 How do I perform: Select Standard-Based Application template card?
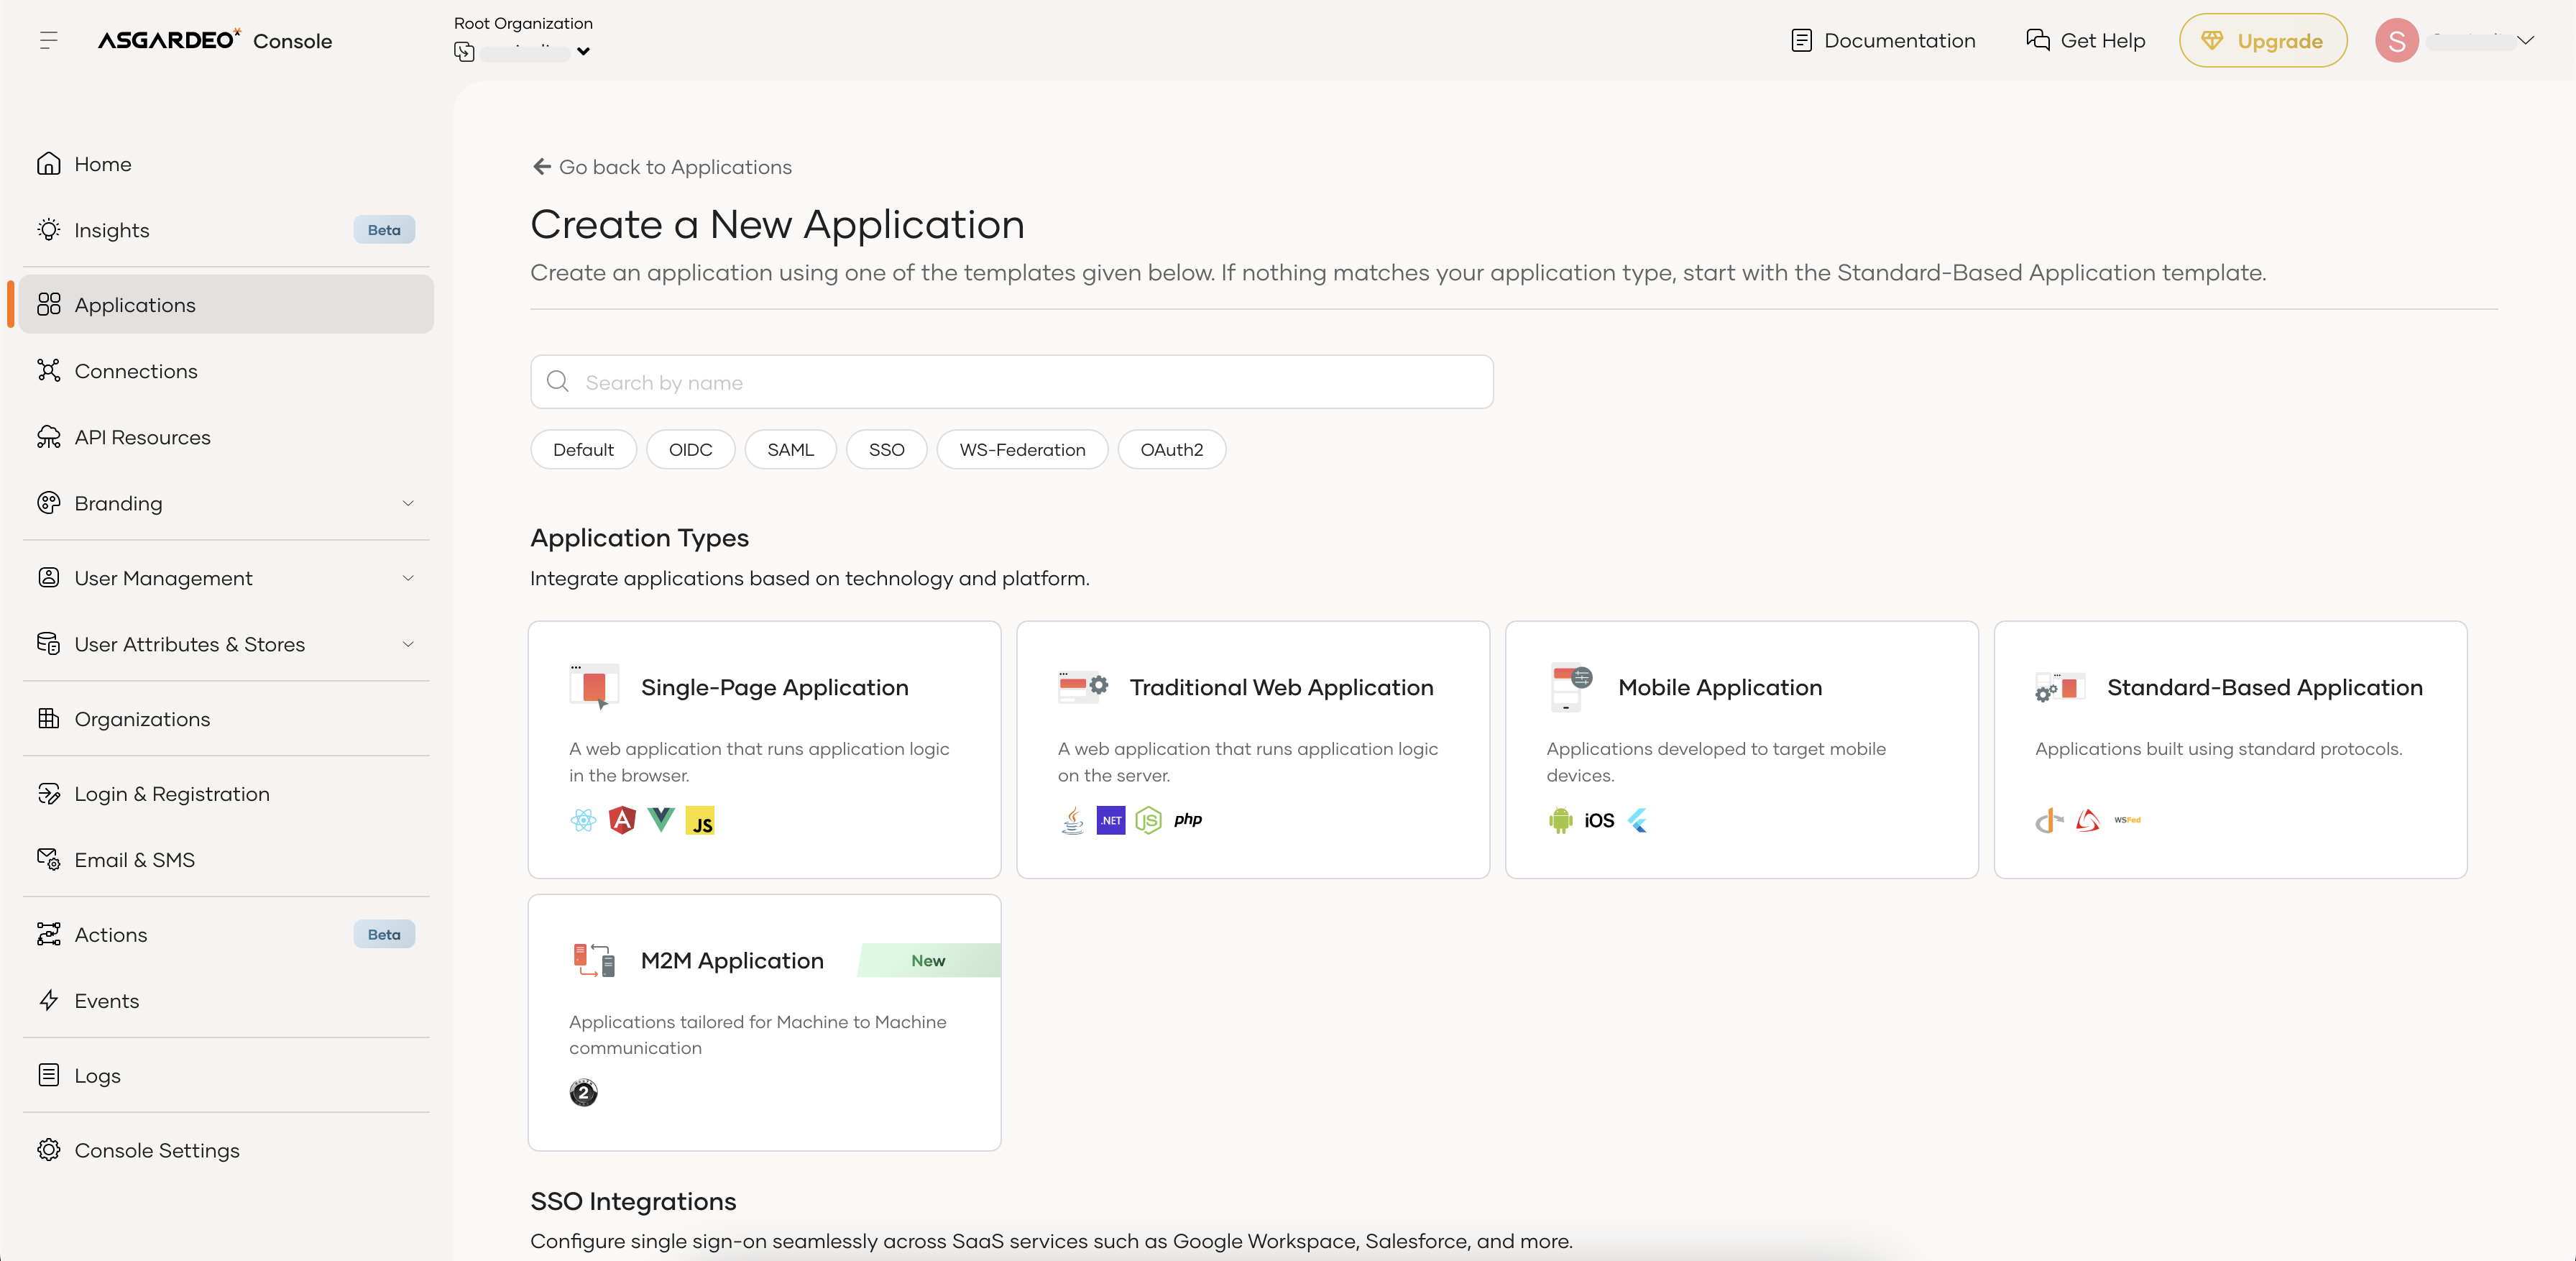point(2230,750)
